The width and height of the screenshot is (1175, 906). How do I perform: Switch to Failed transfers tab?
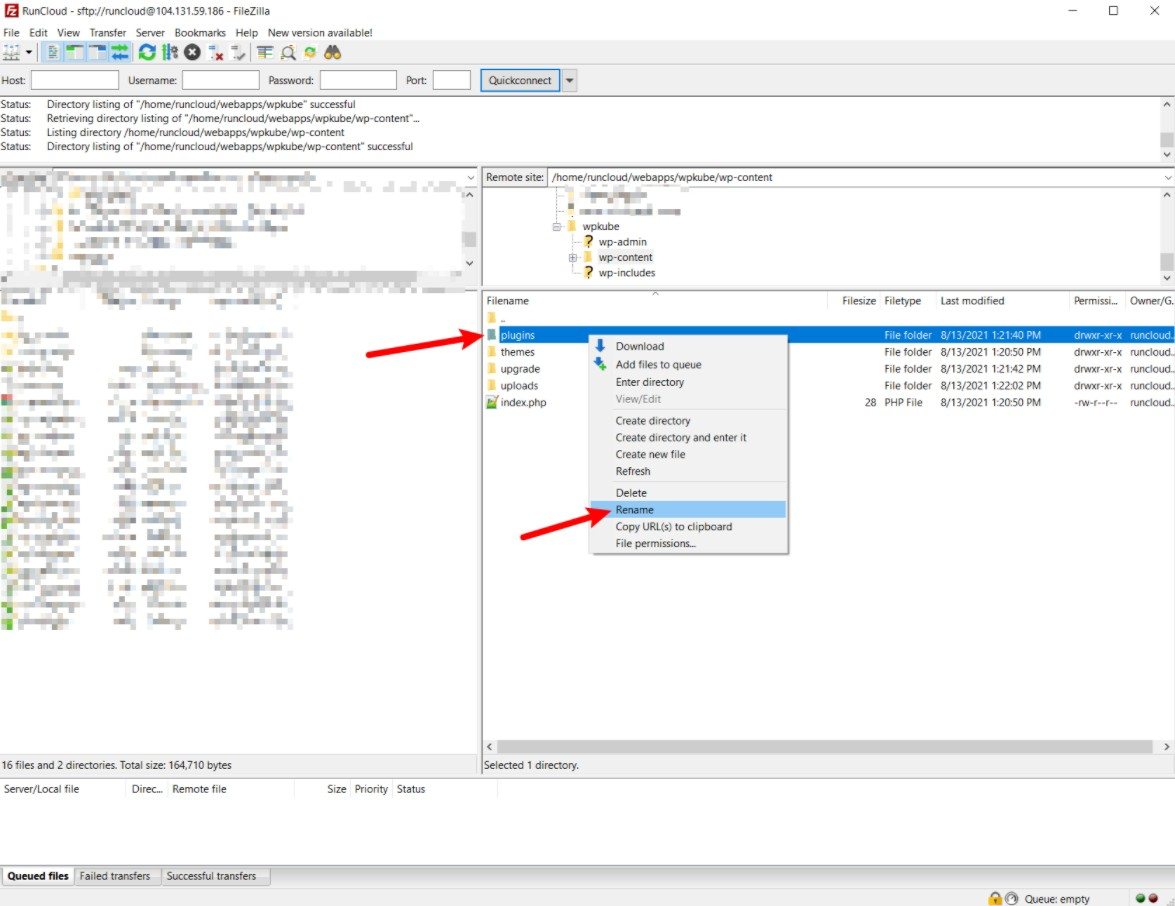(x=115, y=876)
